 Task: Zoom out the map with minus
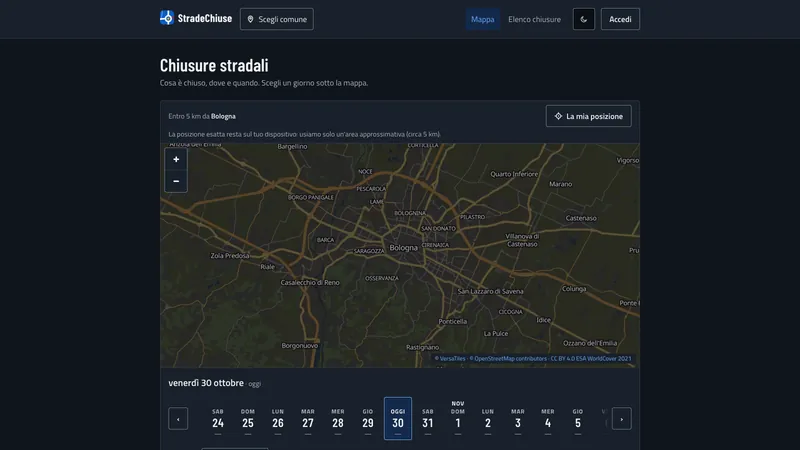[176, 181]
